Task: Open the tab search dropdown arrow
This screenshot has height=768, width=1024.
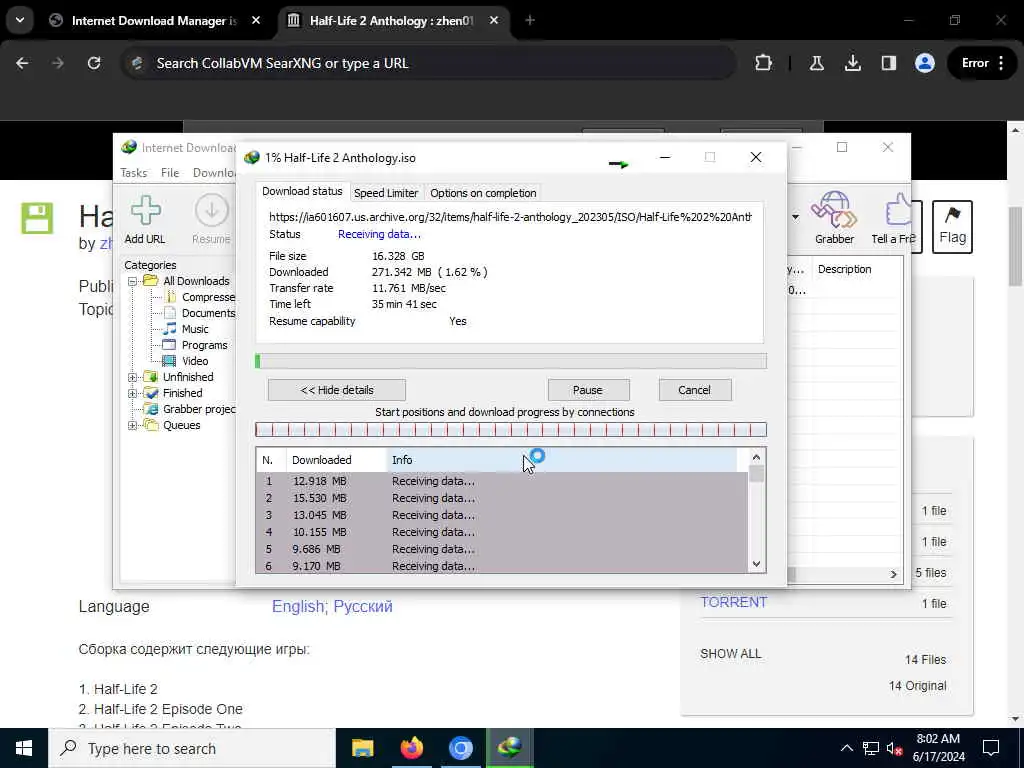Action: pyautogui.click(x=20, y=20)
